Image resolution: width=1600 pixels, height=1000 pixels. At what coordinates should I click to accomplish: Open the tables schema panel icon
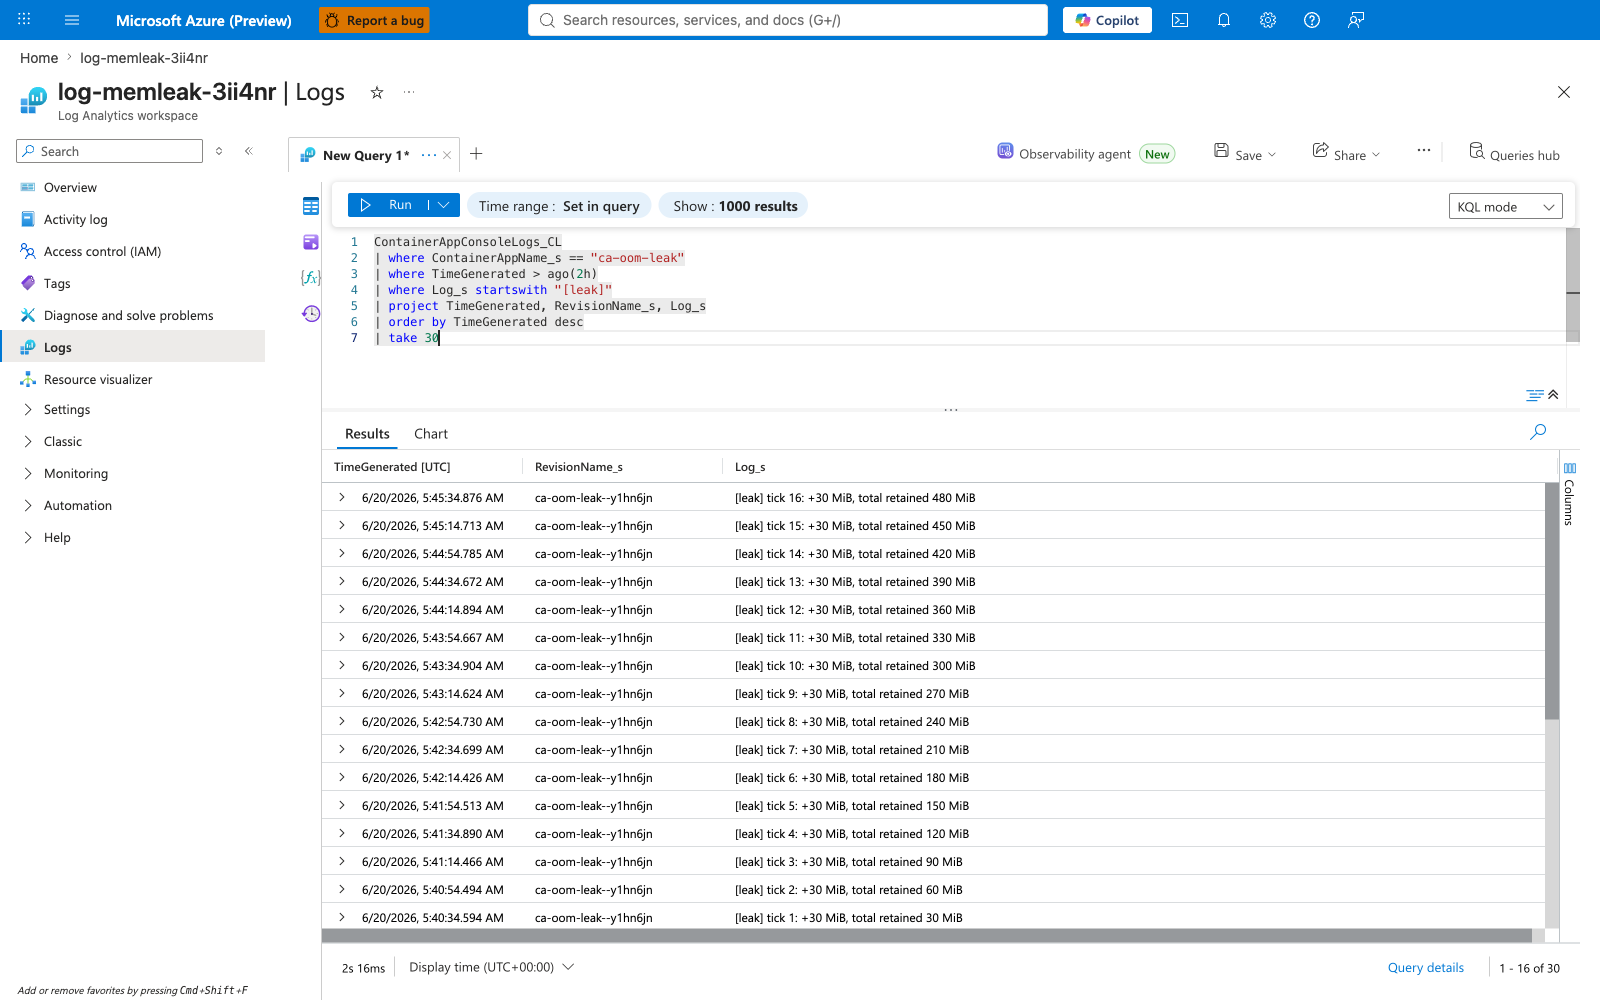click(x=311, y=206)
